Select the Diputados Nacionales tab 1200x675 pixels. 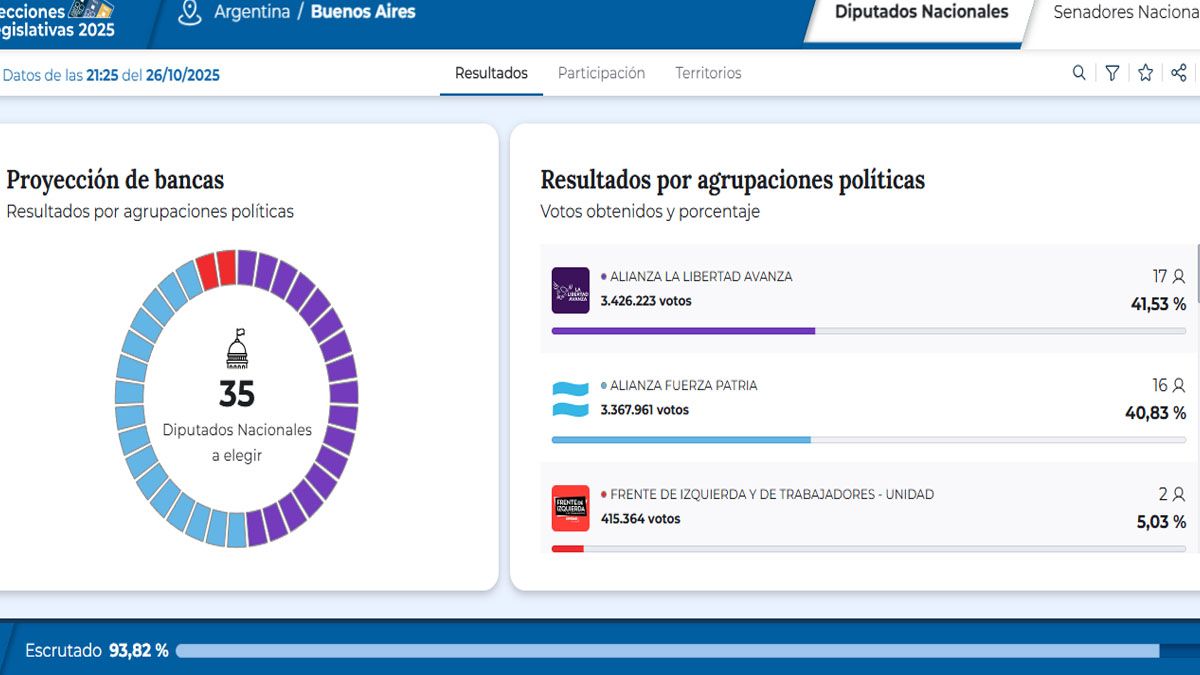coord(921,13)
